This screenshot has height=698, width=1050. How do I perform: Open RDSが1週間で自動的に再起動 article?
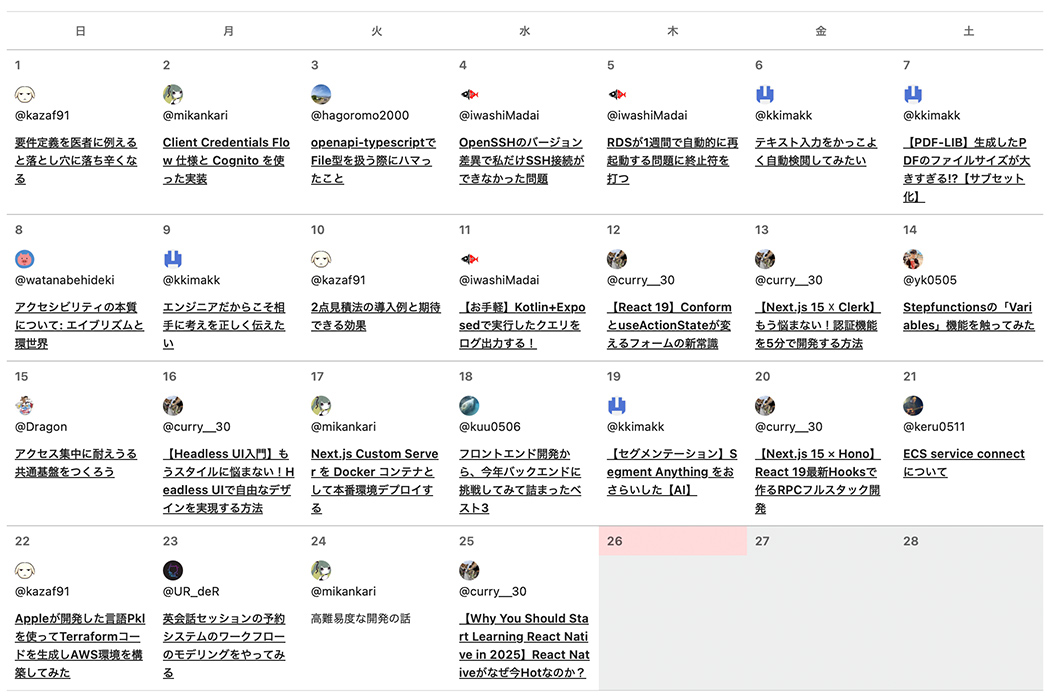(672, 161)
